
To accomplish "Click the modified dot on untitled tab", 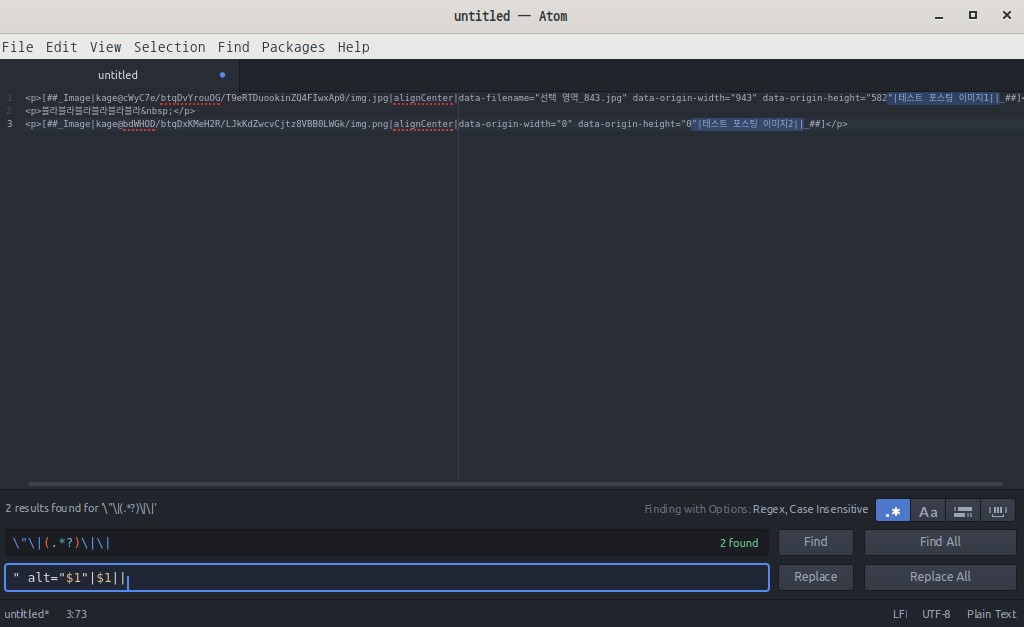I will pyautogui.click(x=223, y=75).
